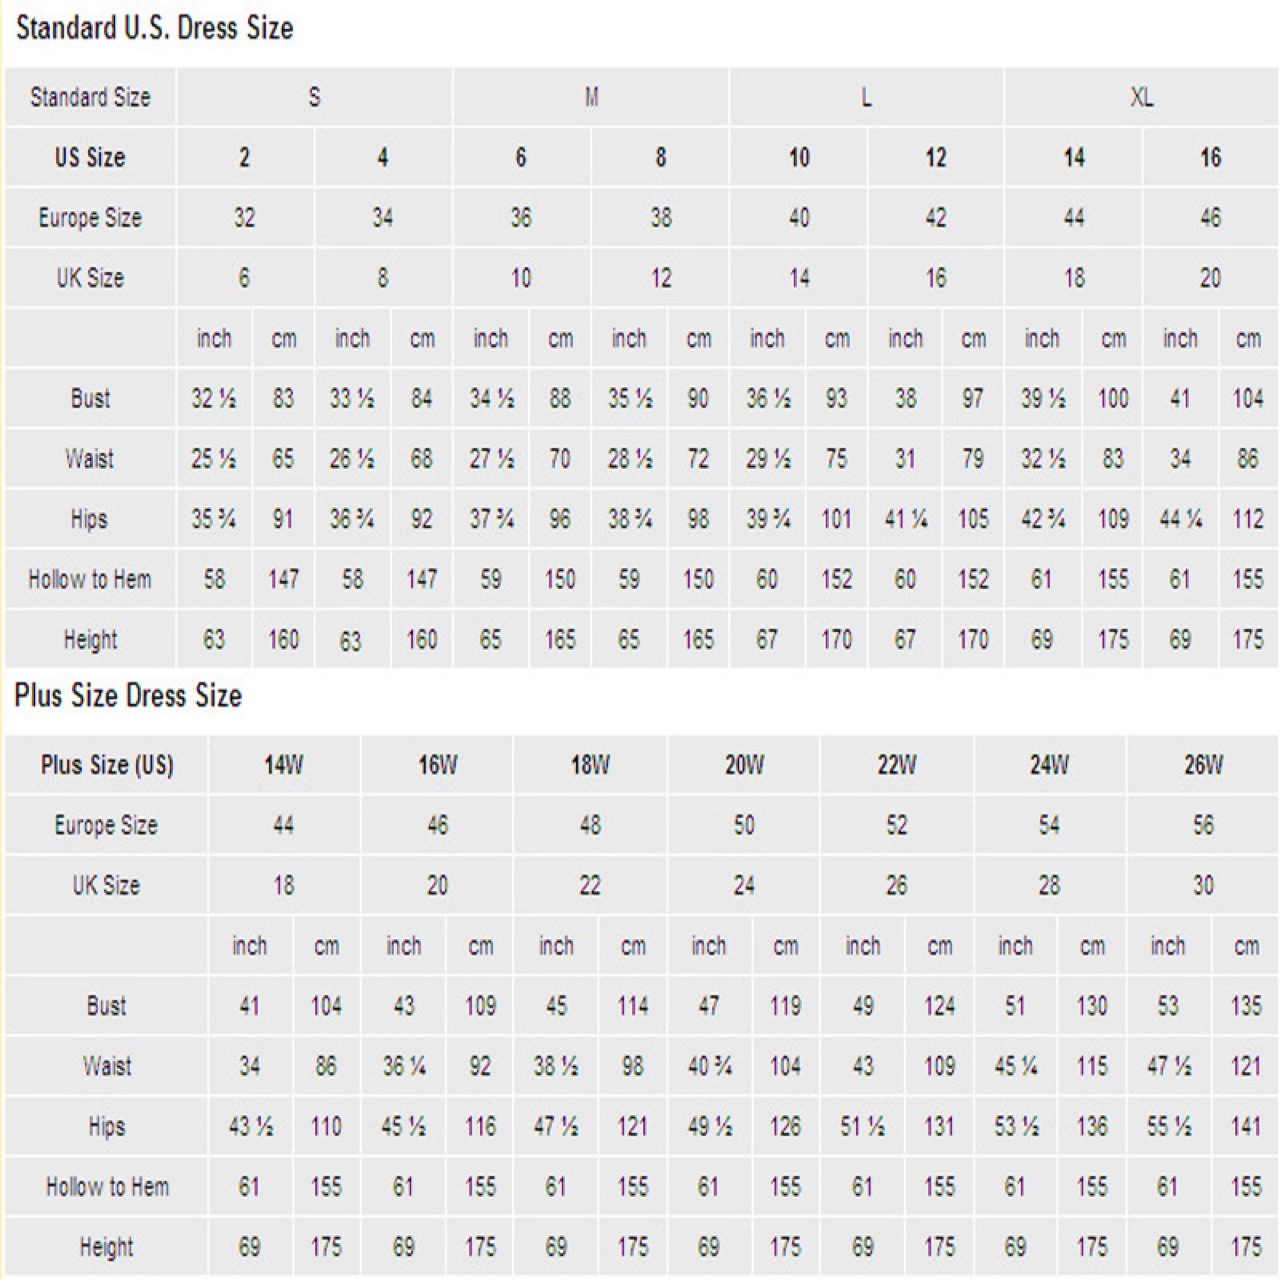This screenshot has width=1280, height=1280.
Task: Select the Bust row label in plus size table
Action: [106, 1006]
